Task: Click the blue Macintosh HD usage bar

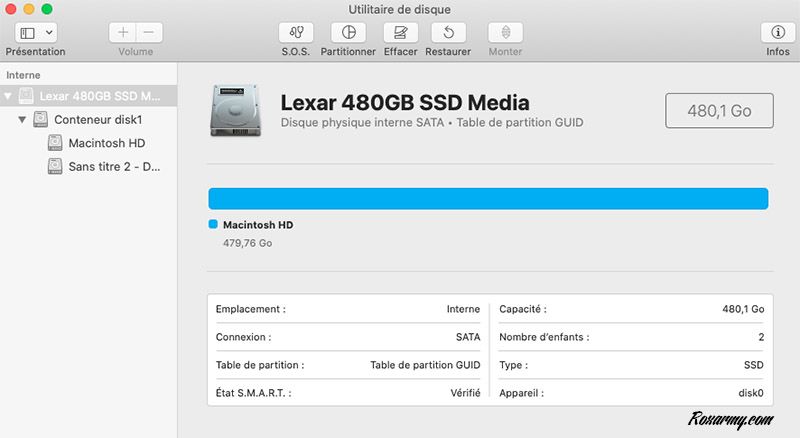Action: tap(487, 198)
